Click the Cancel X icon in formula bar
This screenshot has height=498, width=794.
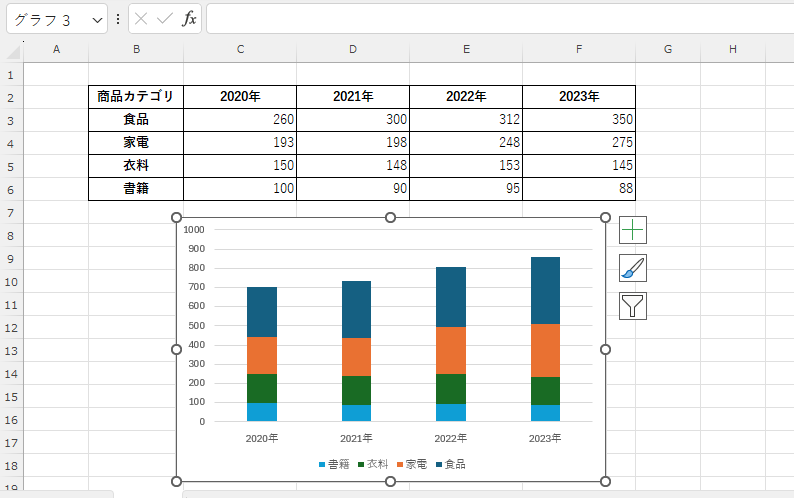[142, 19]
